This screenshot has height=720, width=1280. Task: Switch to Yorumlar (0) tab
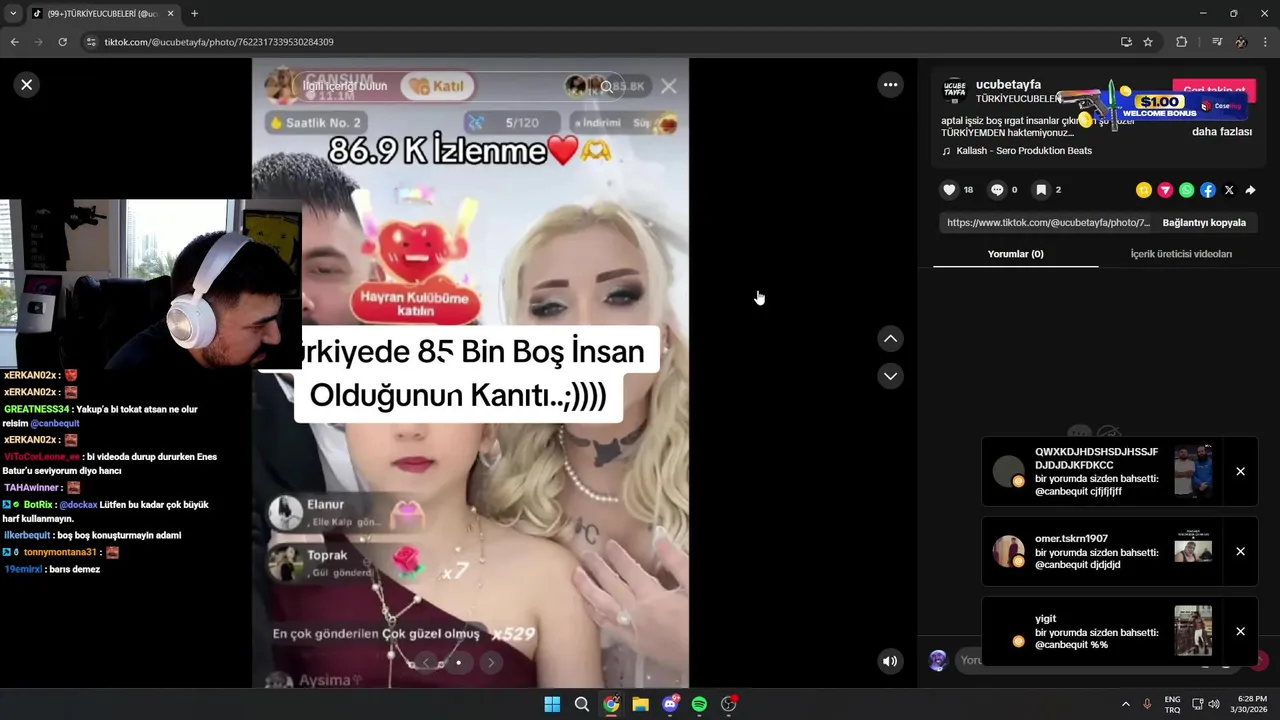(x=1015, y=254)
